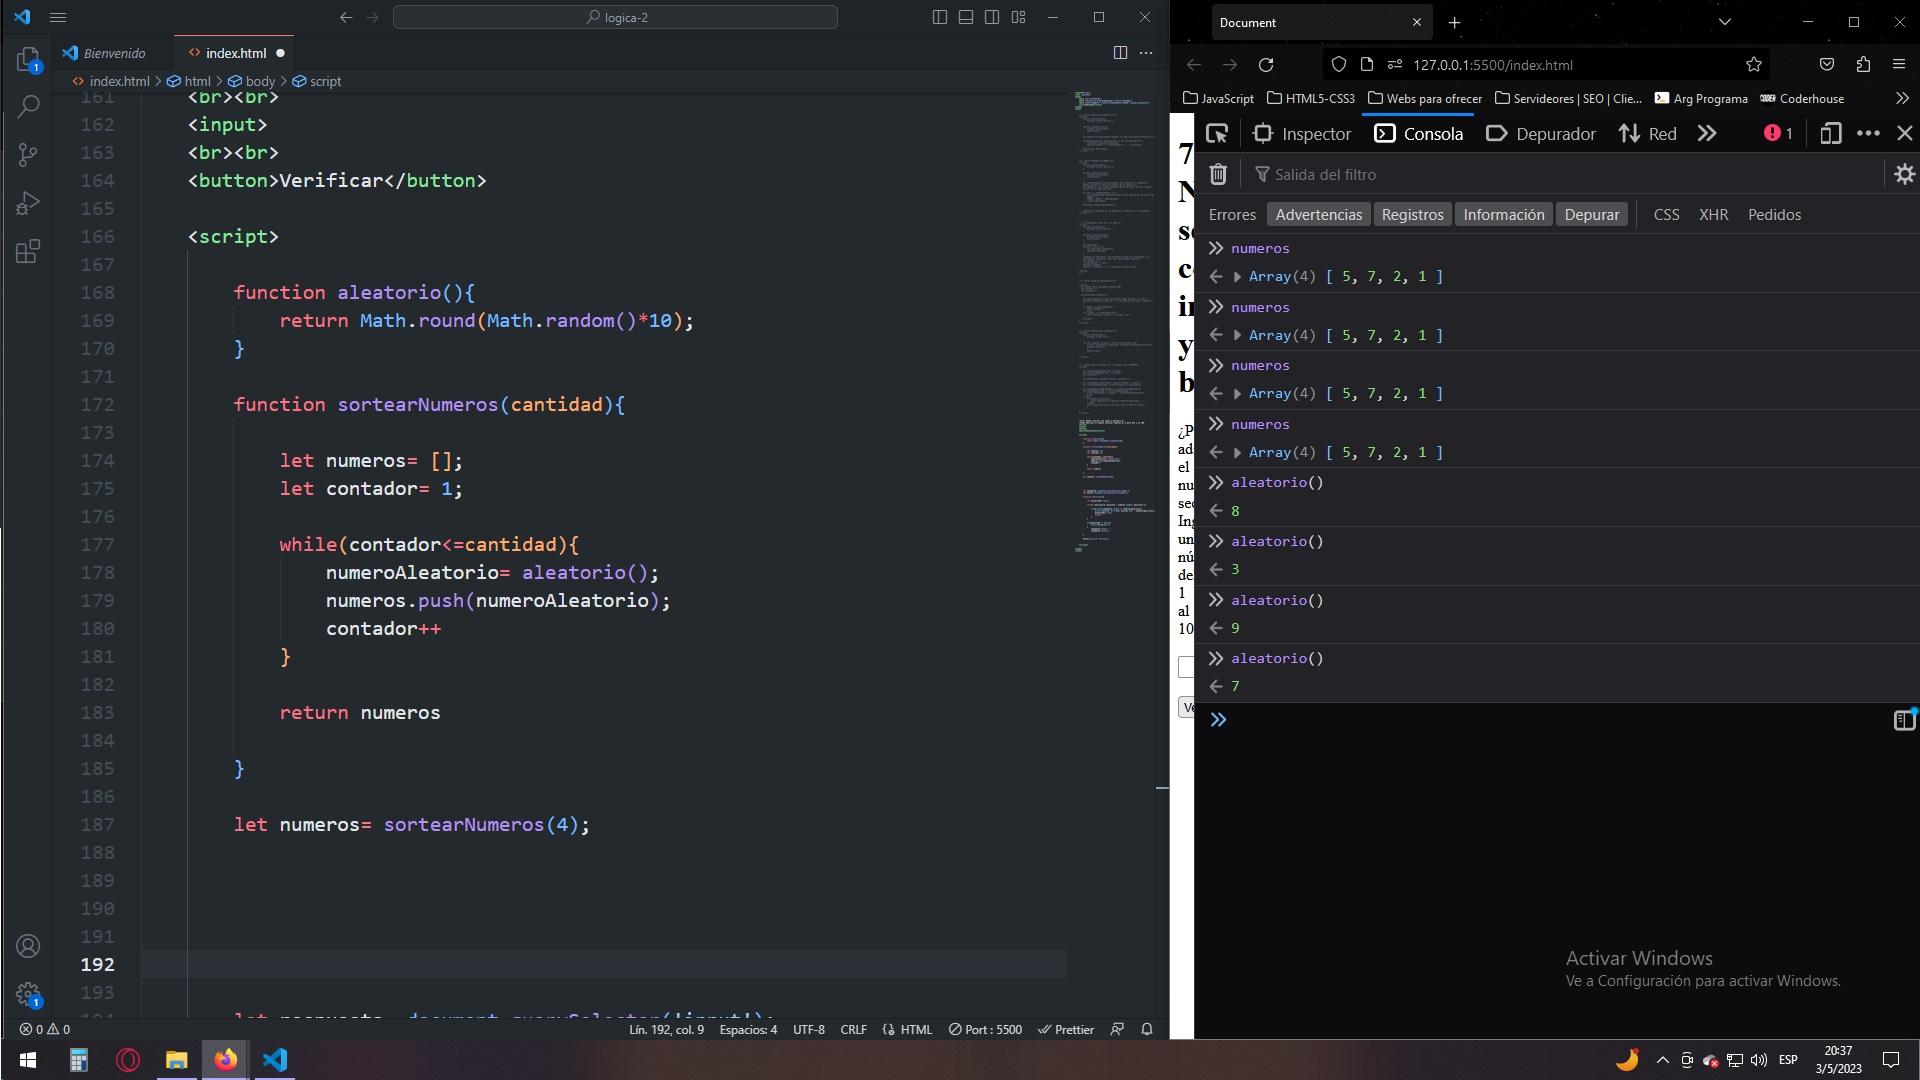Click the Extensions sidebar icon

pyautogui.click(x=29, y=251)
